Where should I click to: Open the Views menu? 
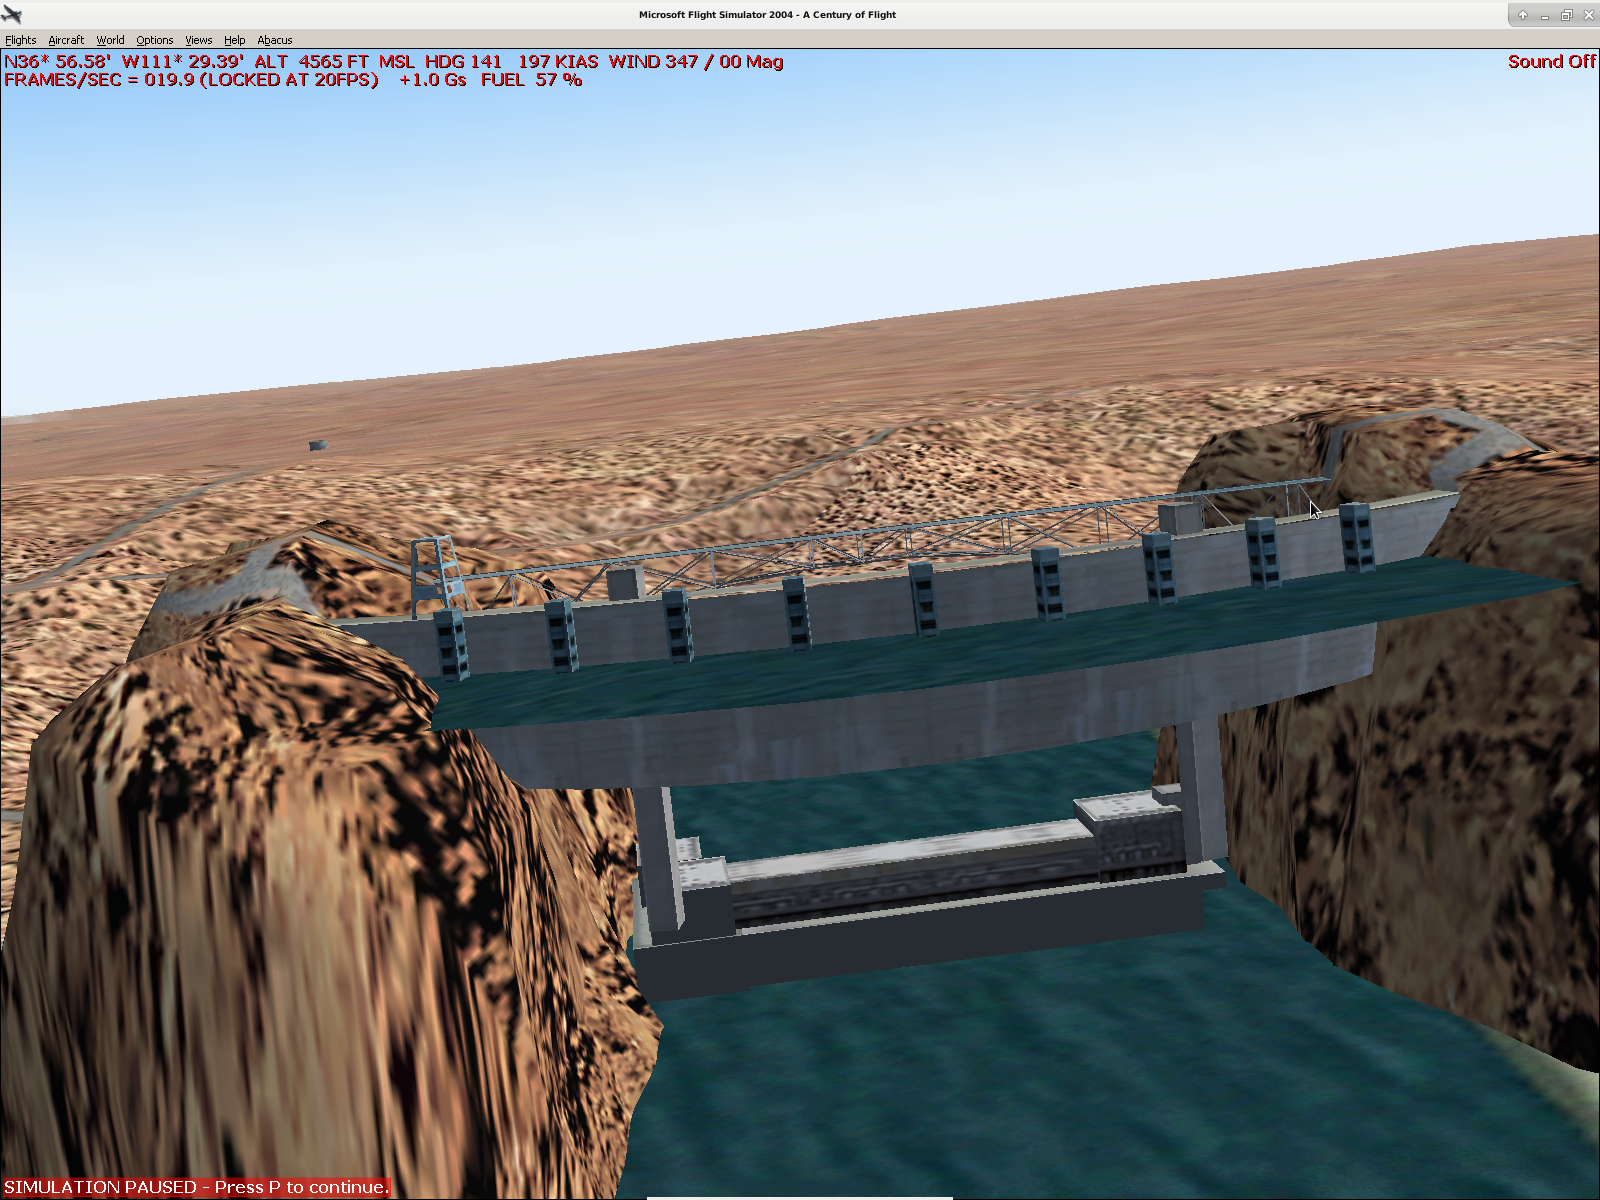[198, 40]
